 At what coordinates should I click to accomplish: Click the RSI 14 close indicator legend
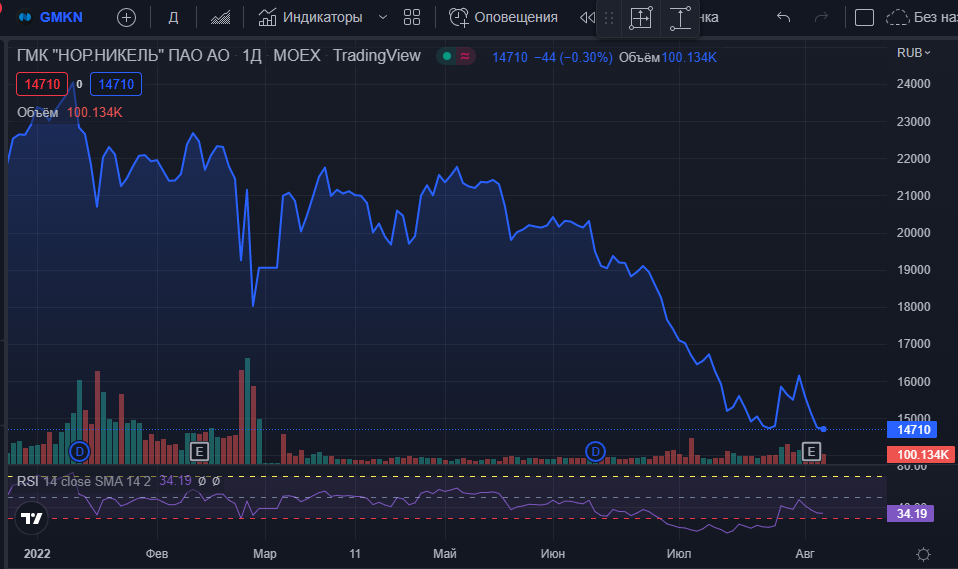click(84, 482)
